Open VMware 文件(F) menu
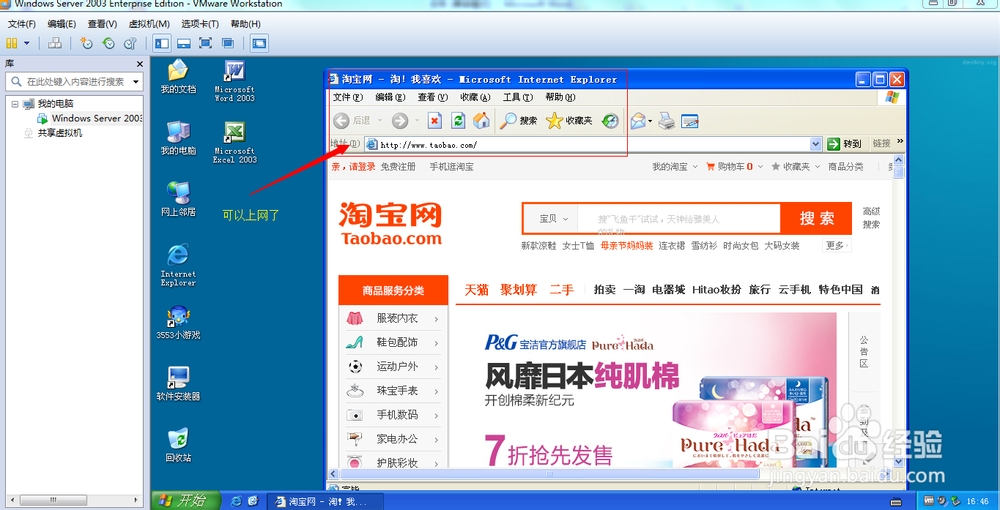This screenshot has height=510, width=1000. (22, 24)
